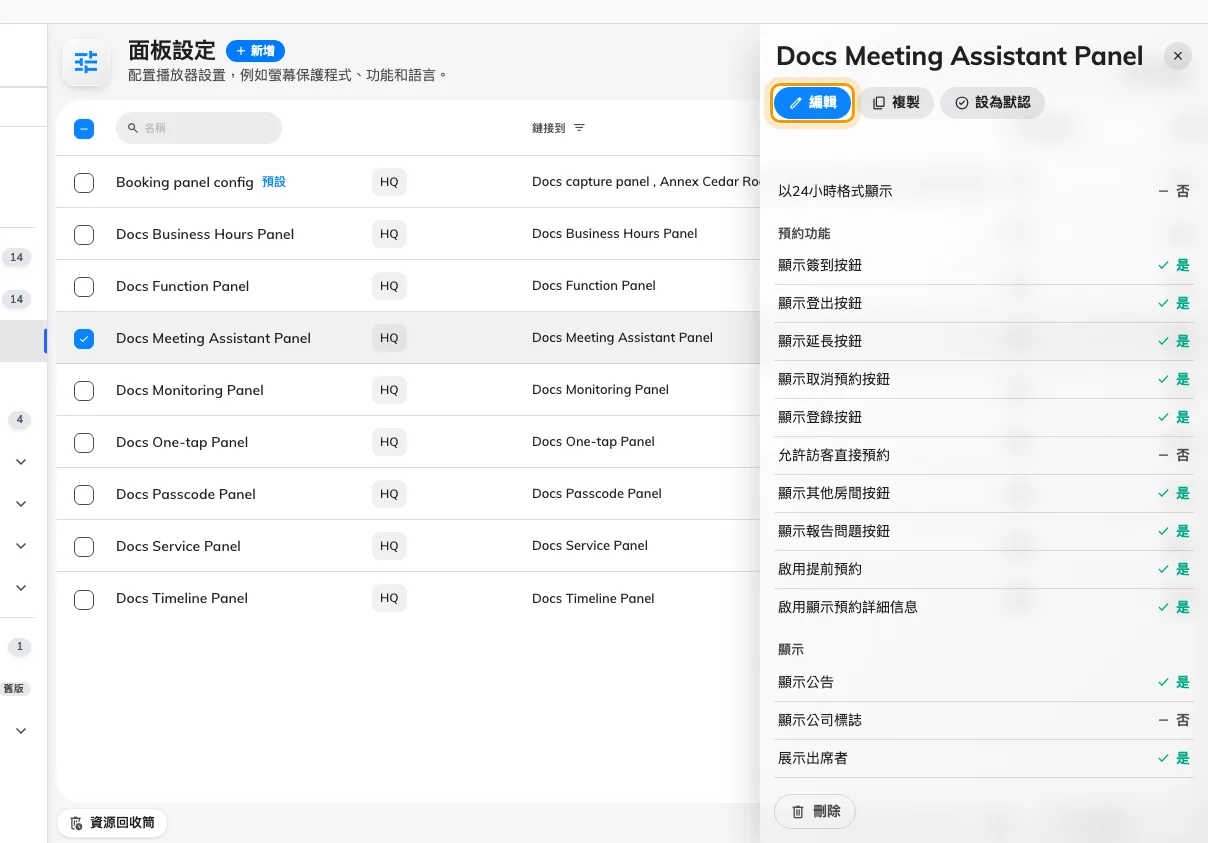Click the 以24小時格式顯示 setting row

984,191
